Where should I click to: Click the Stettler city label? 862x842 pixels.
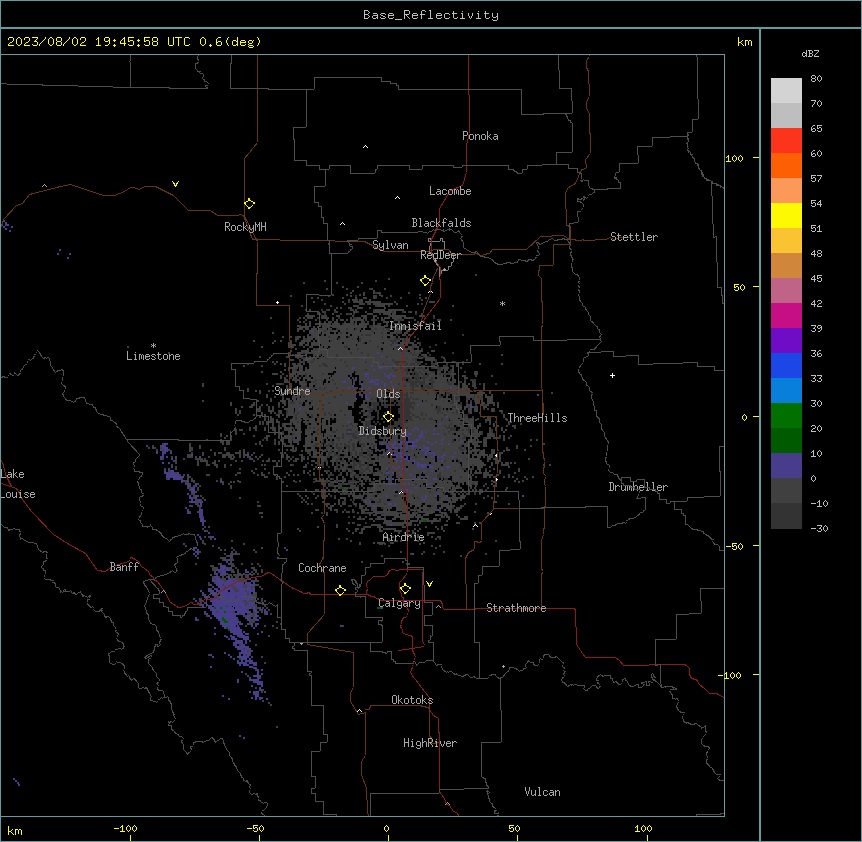point(634,237)
